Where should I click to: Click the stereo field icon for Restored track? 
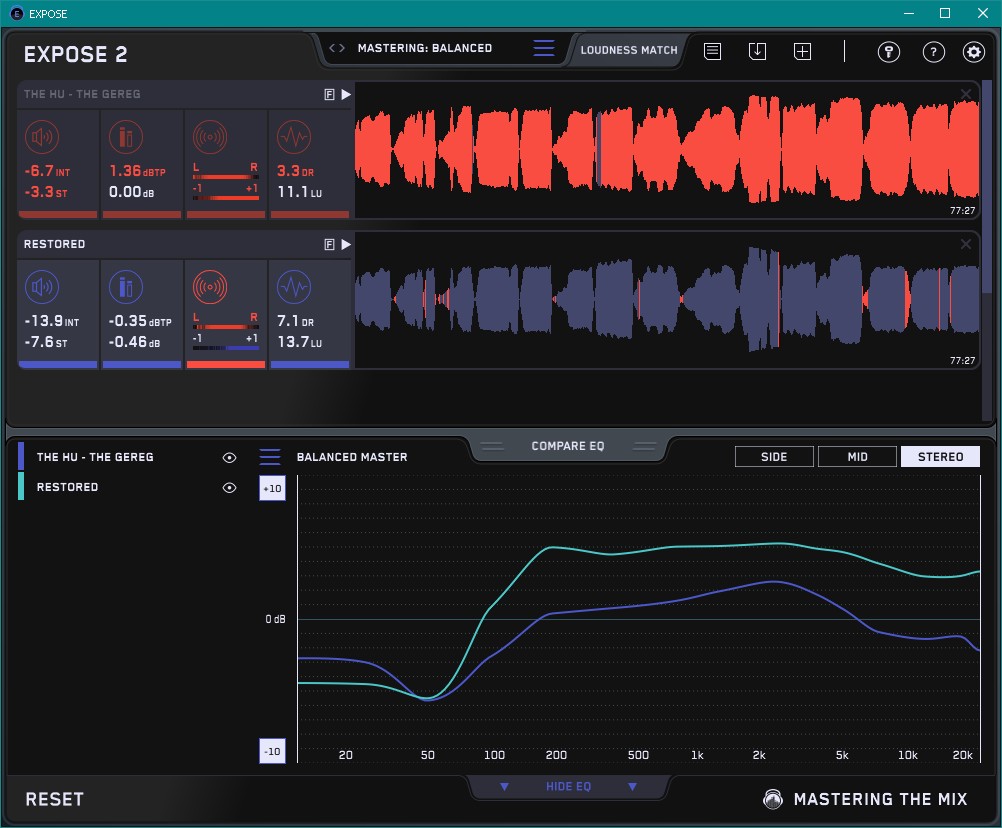point(209,287)
